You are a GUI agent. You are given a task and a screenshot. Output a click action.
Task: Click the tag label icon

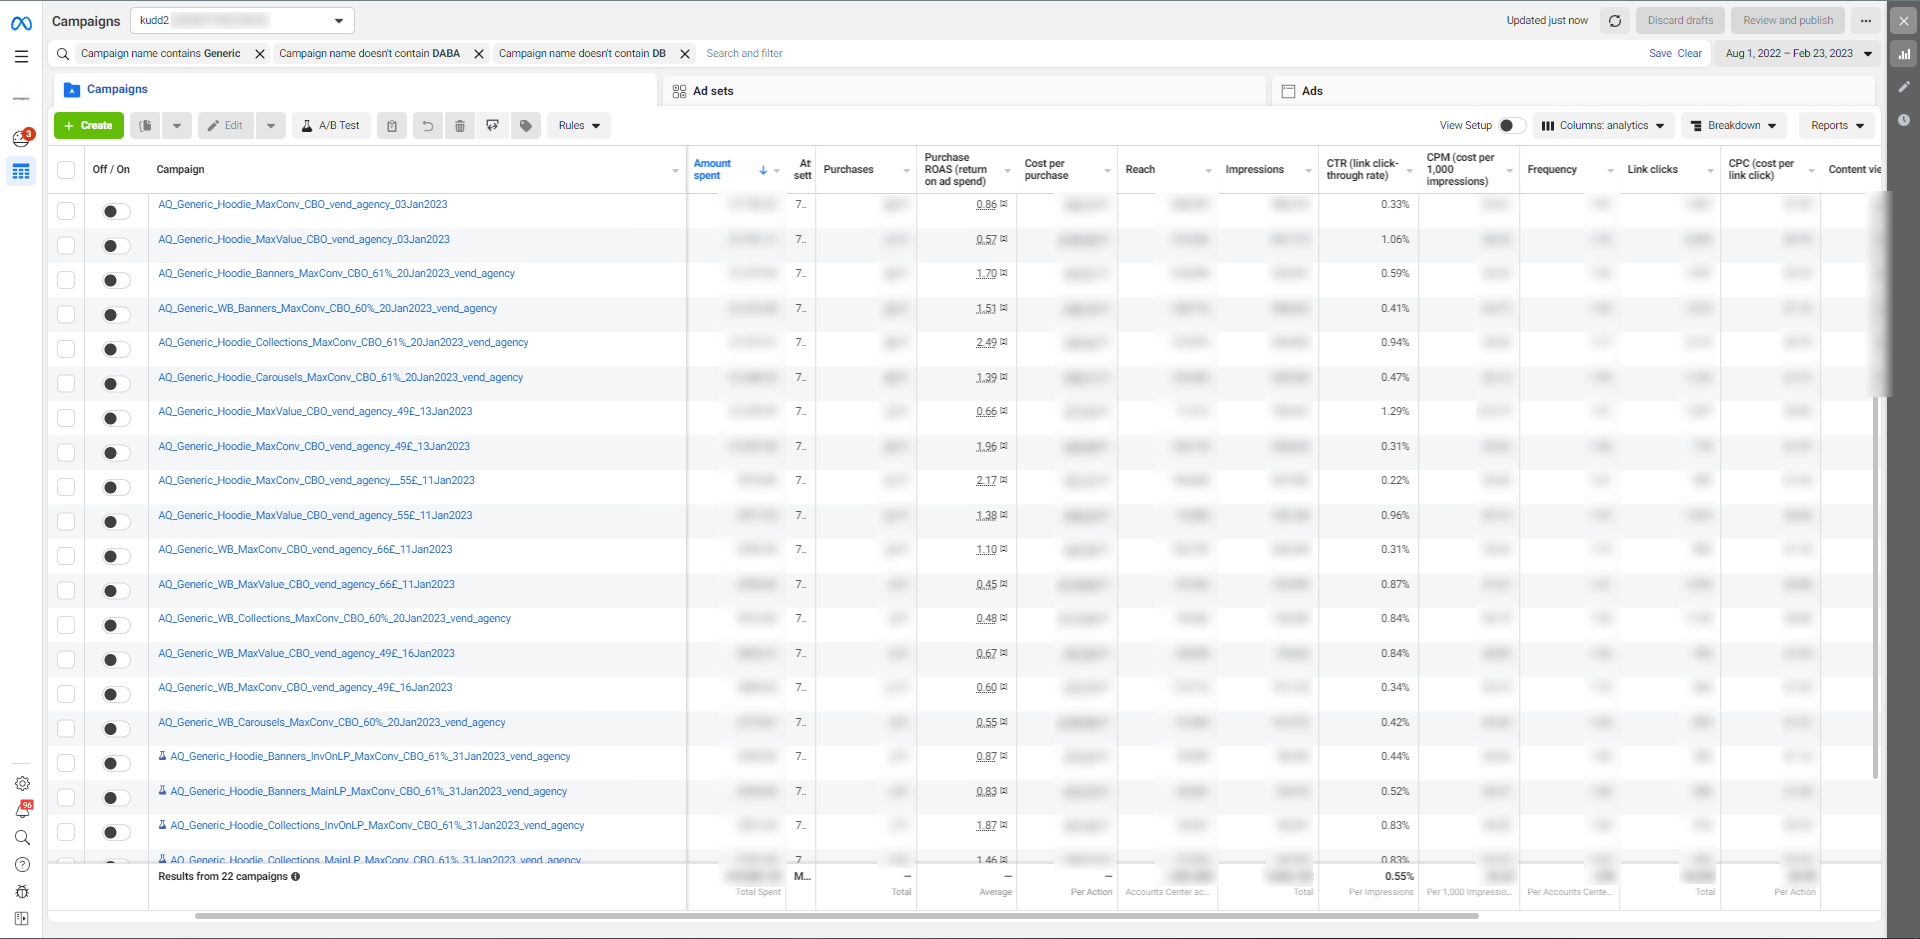point(526,126)
